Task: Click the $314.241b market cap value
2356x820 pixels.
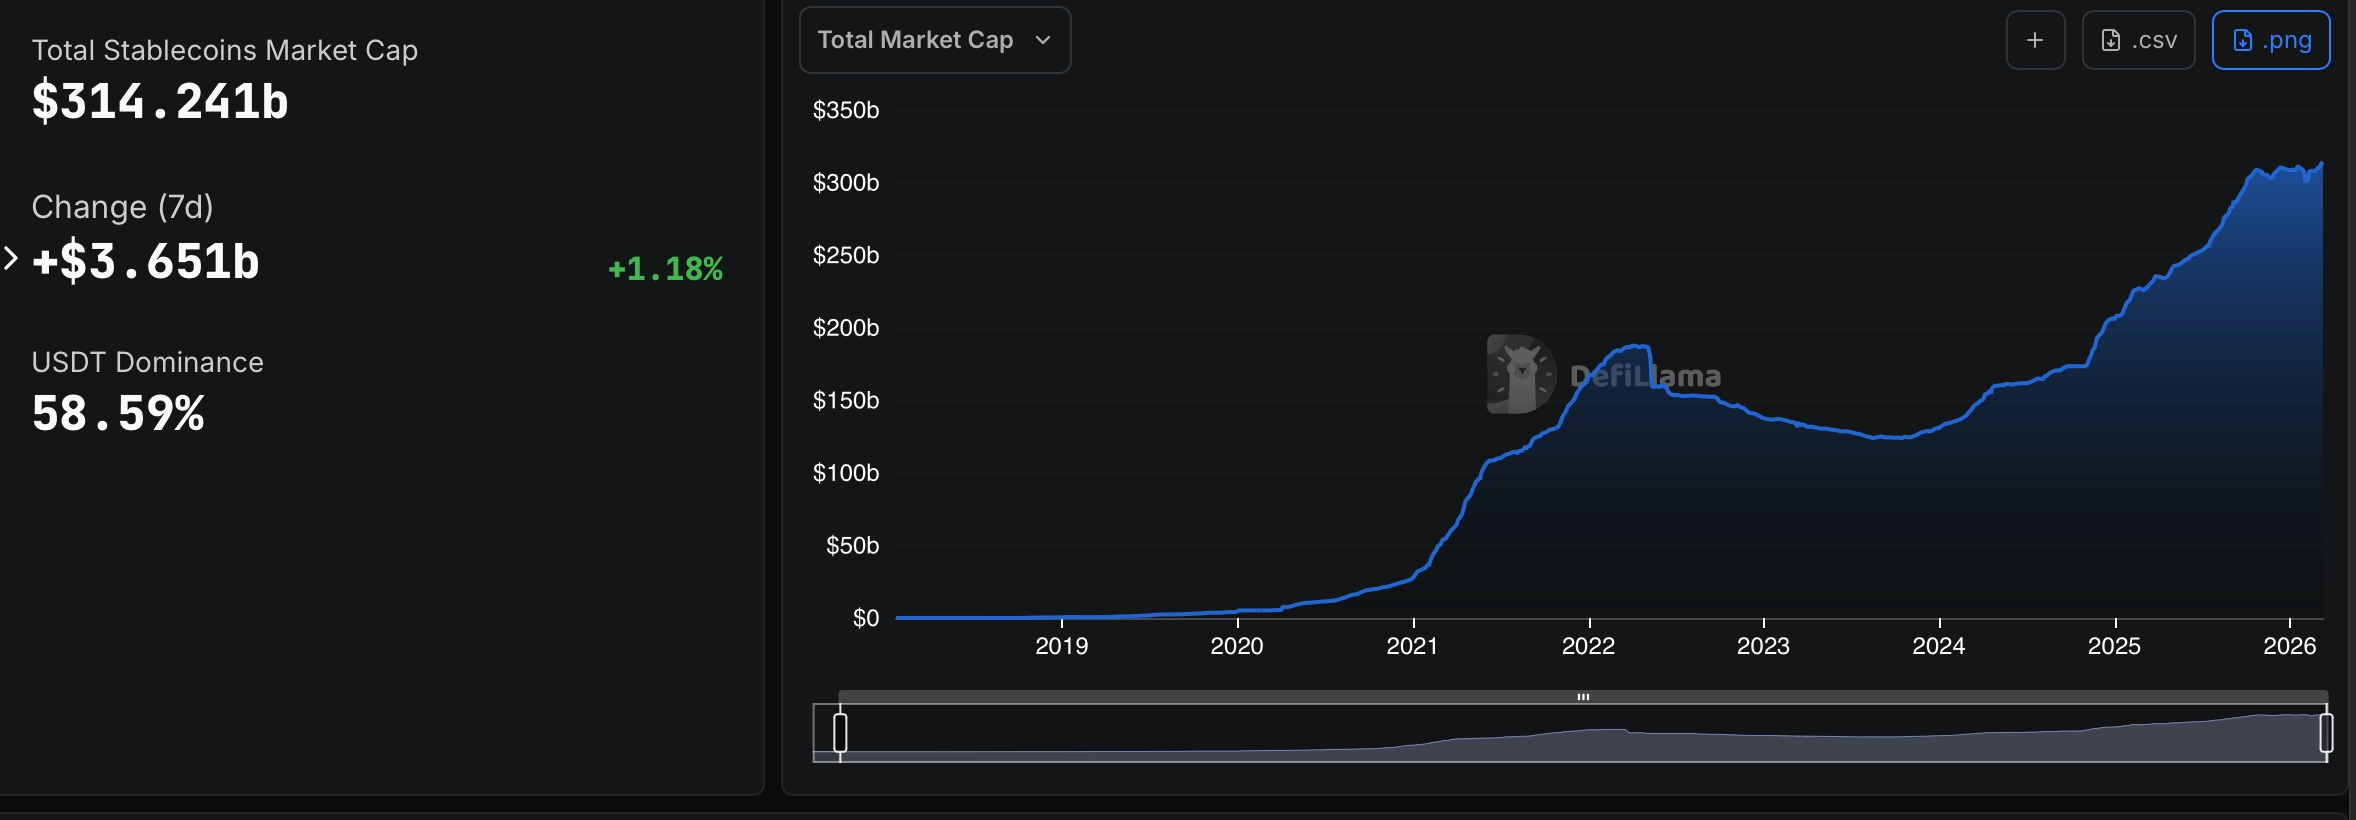Action: click(x=160, y=101)
